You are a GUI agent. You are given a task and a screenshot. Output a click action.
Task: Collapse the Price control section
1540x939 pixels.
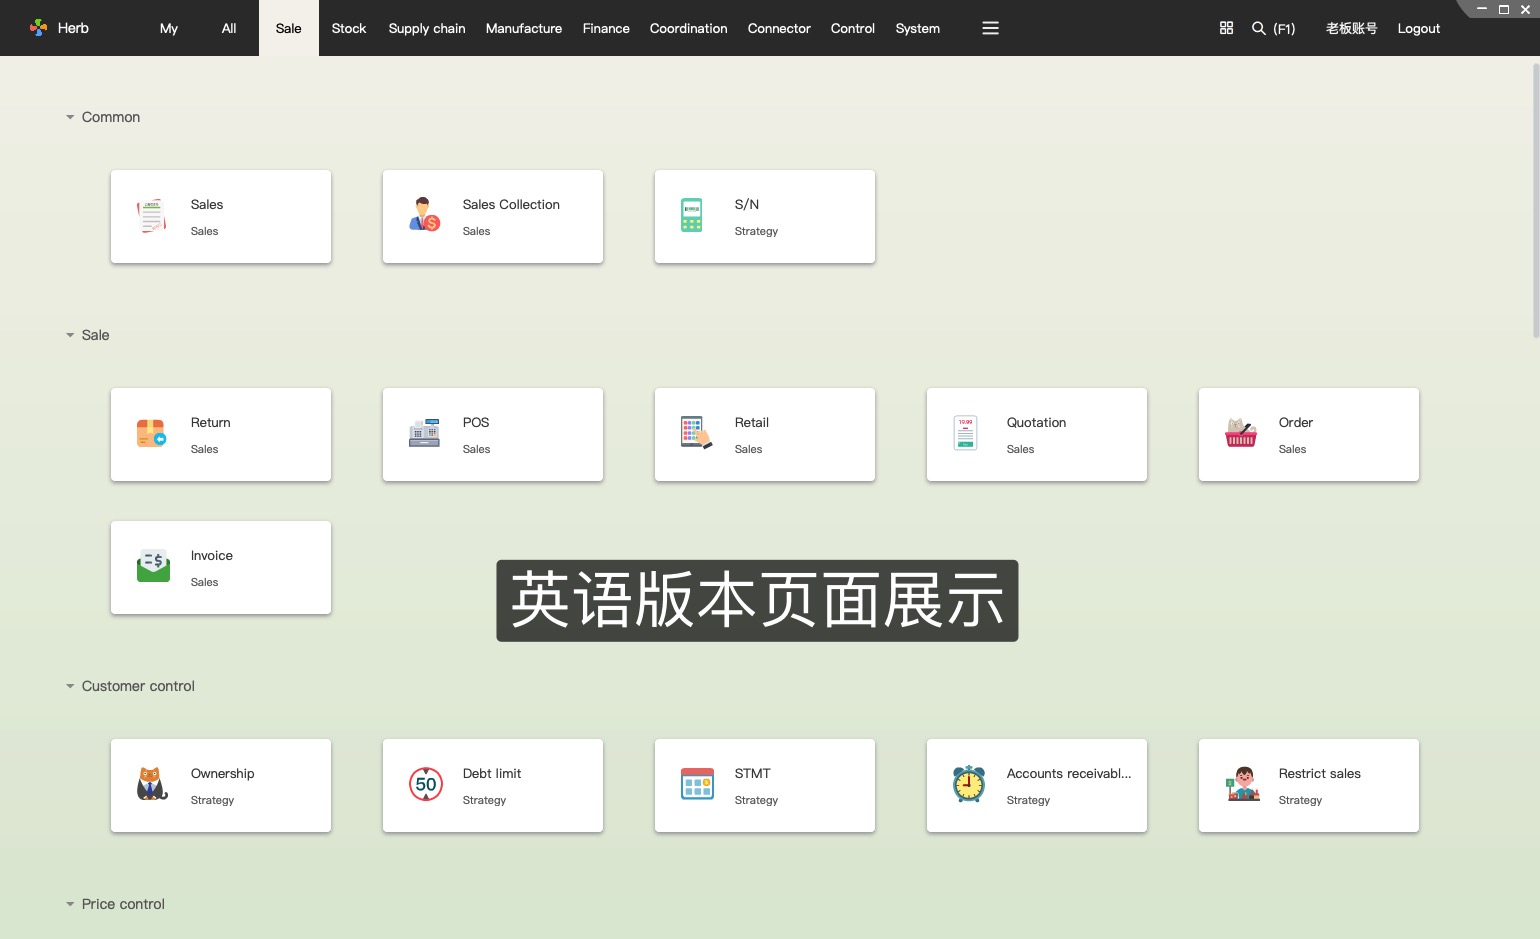pos(70,904)
